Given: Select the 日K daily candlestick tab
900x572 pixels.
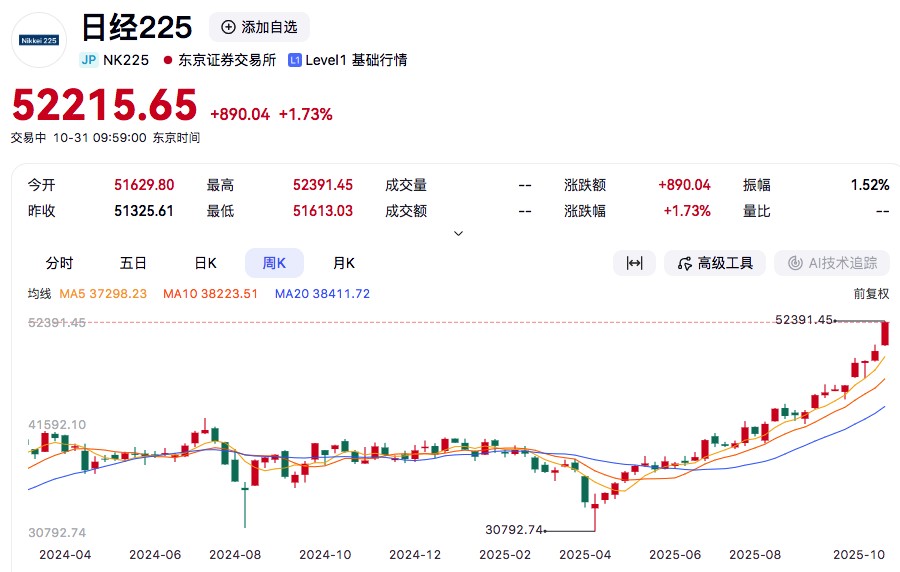Looking at the screenshot, I should (x=205, y=263).
